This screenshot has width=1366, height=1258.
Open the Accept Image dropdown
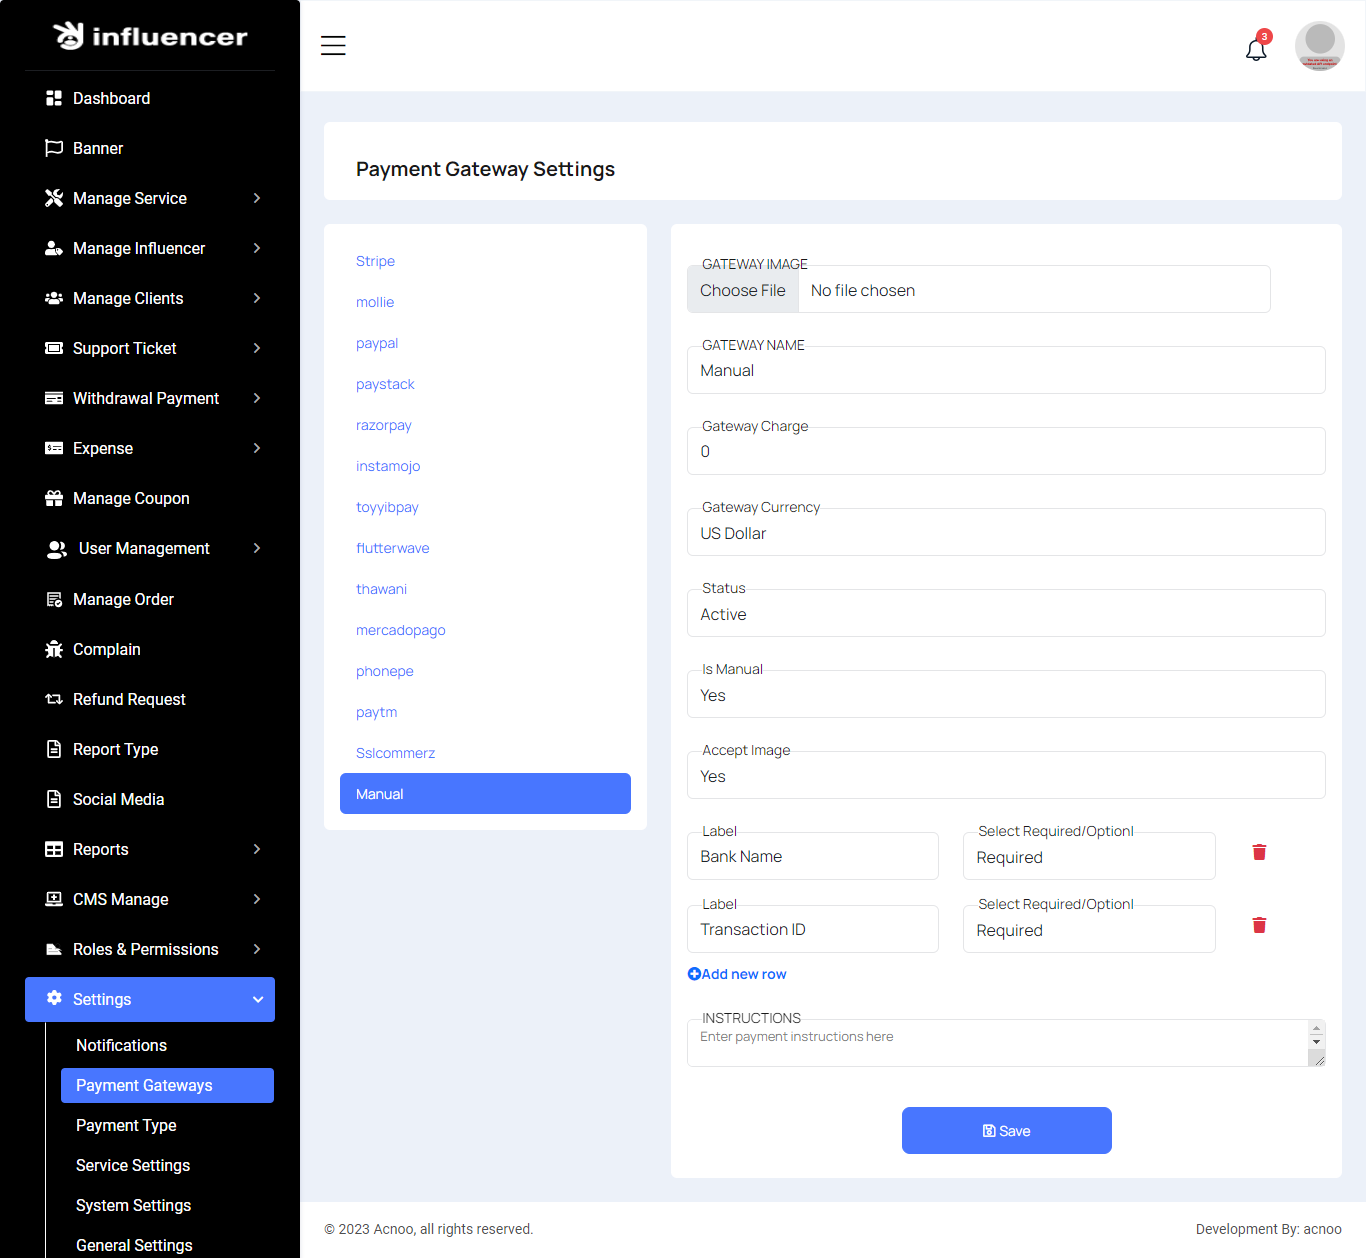pos(1005,776)
